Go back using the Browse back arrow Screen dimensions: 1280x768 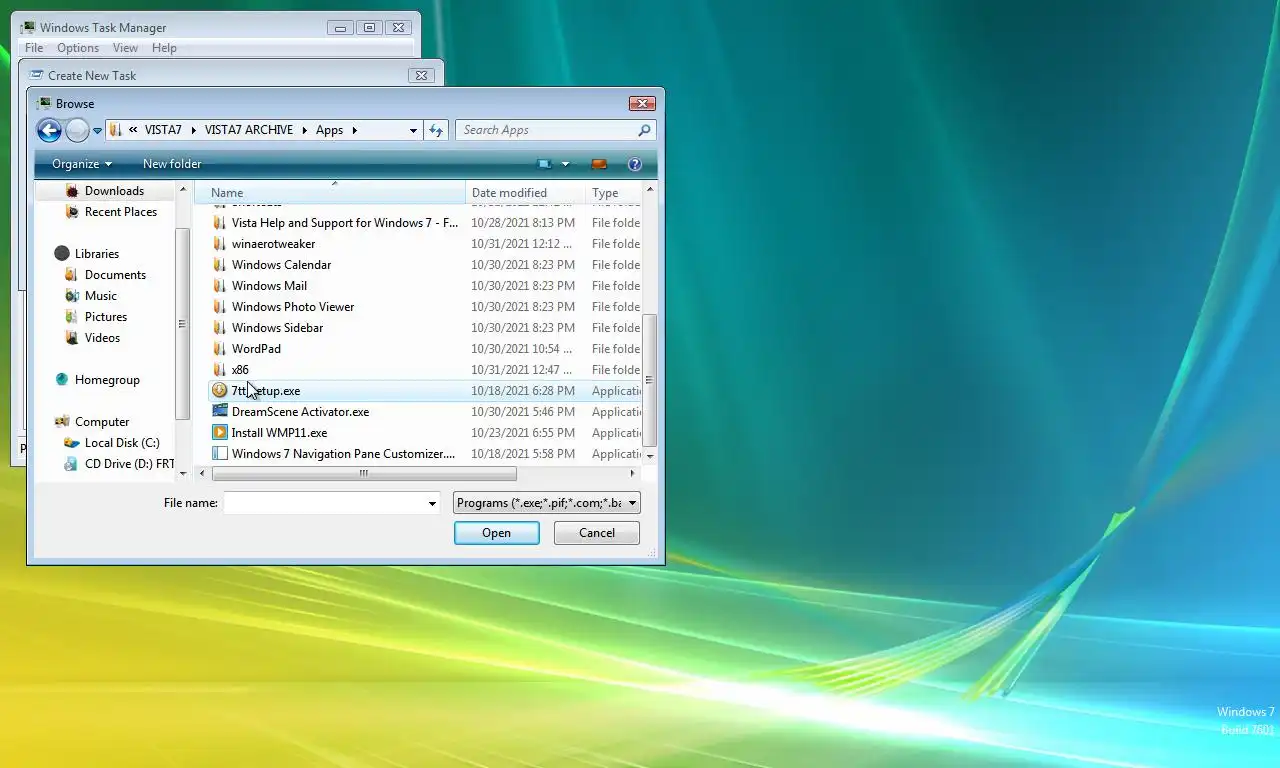[49, 130]
